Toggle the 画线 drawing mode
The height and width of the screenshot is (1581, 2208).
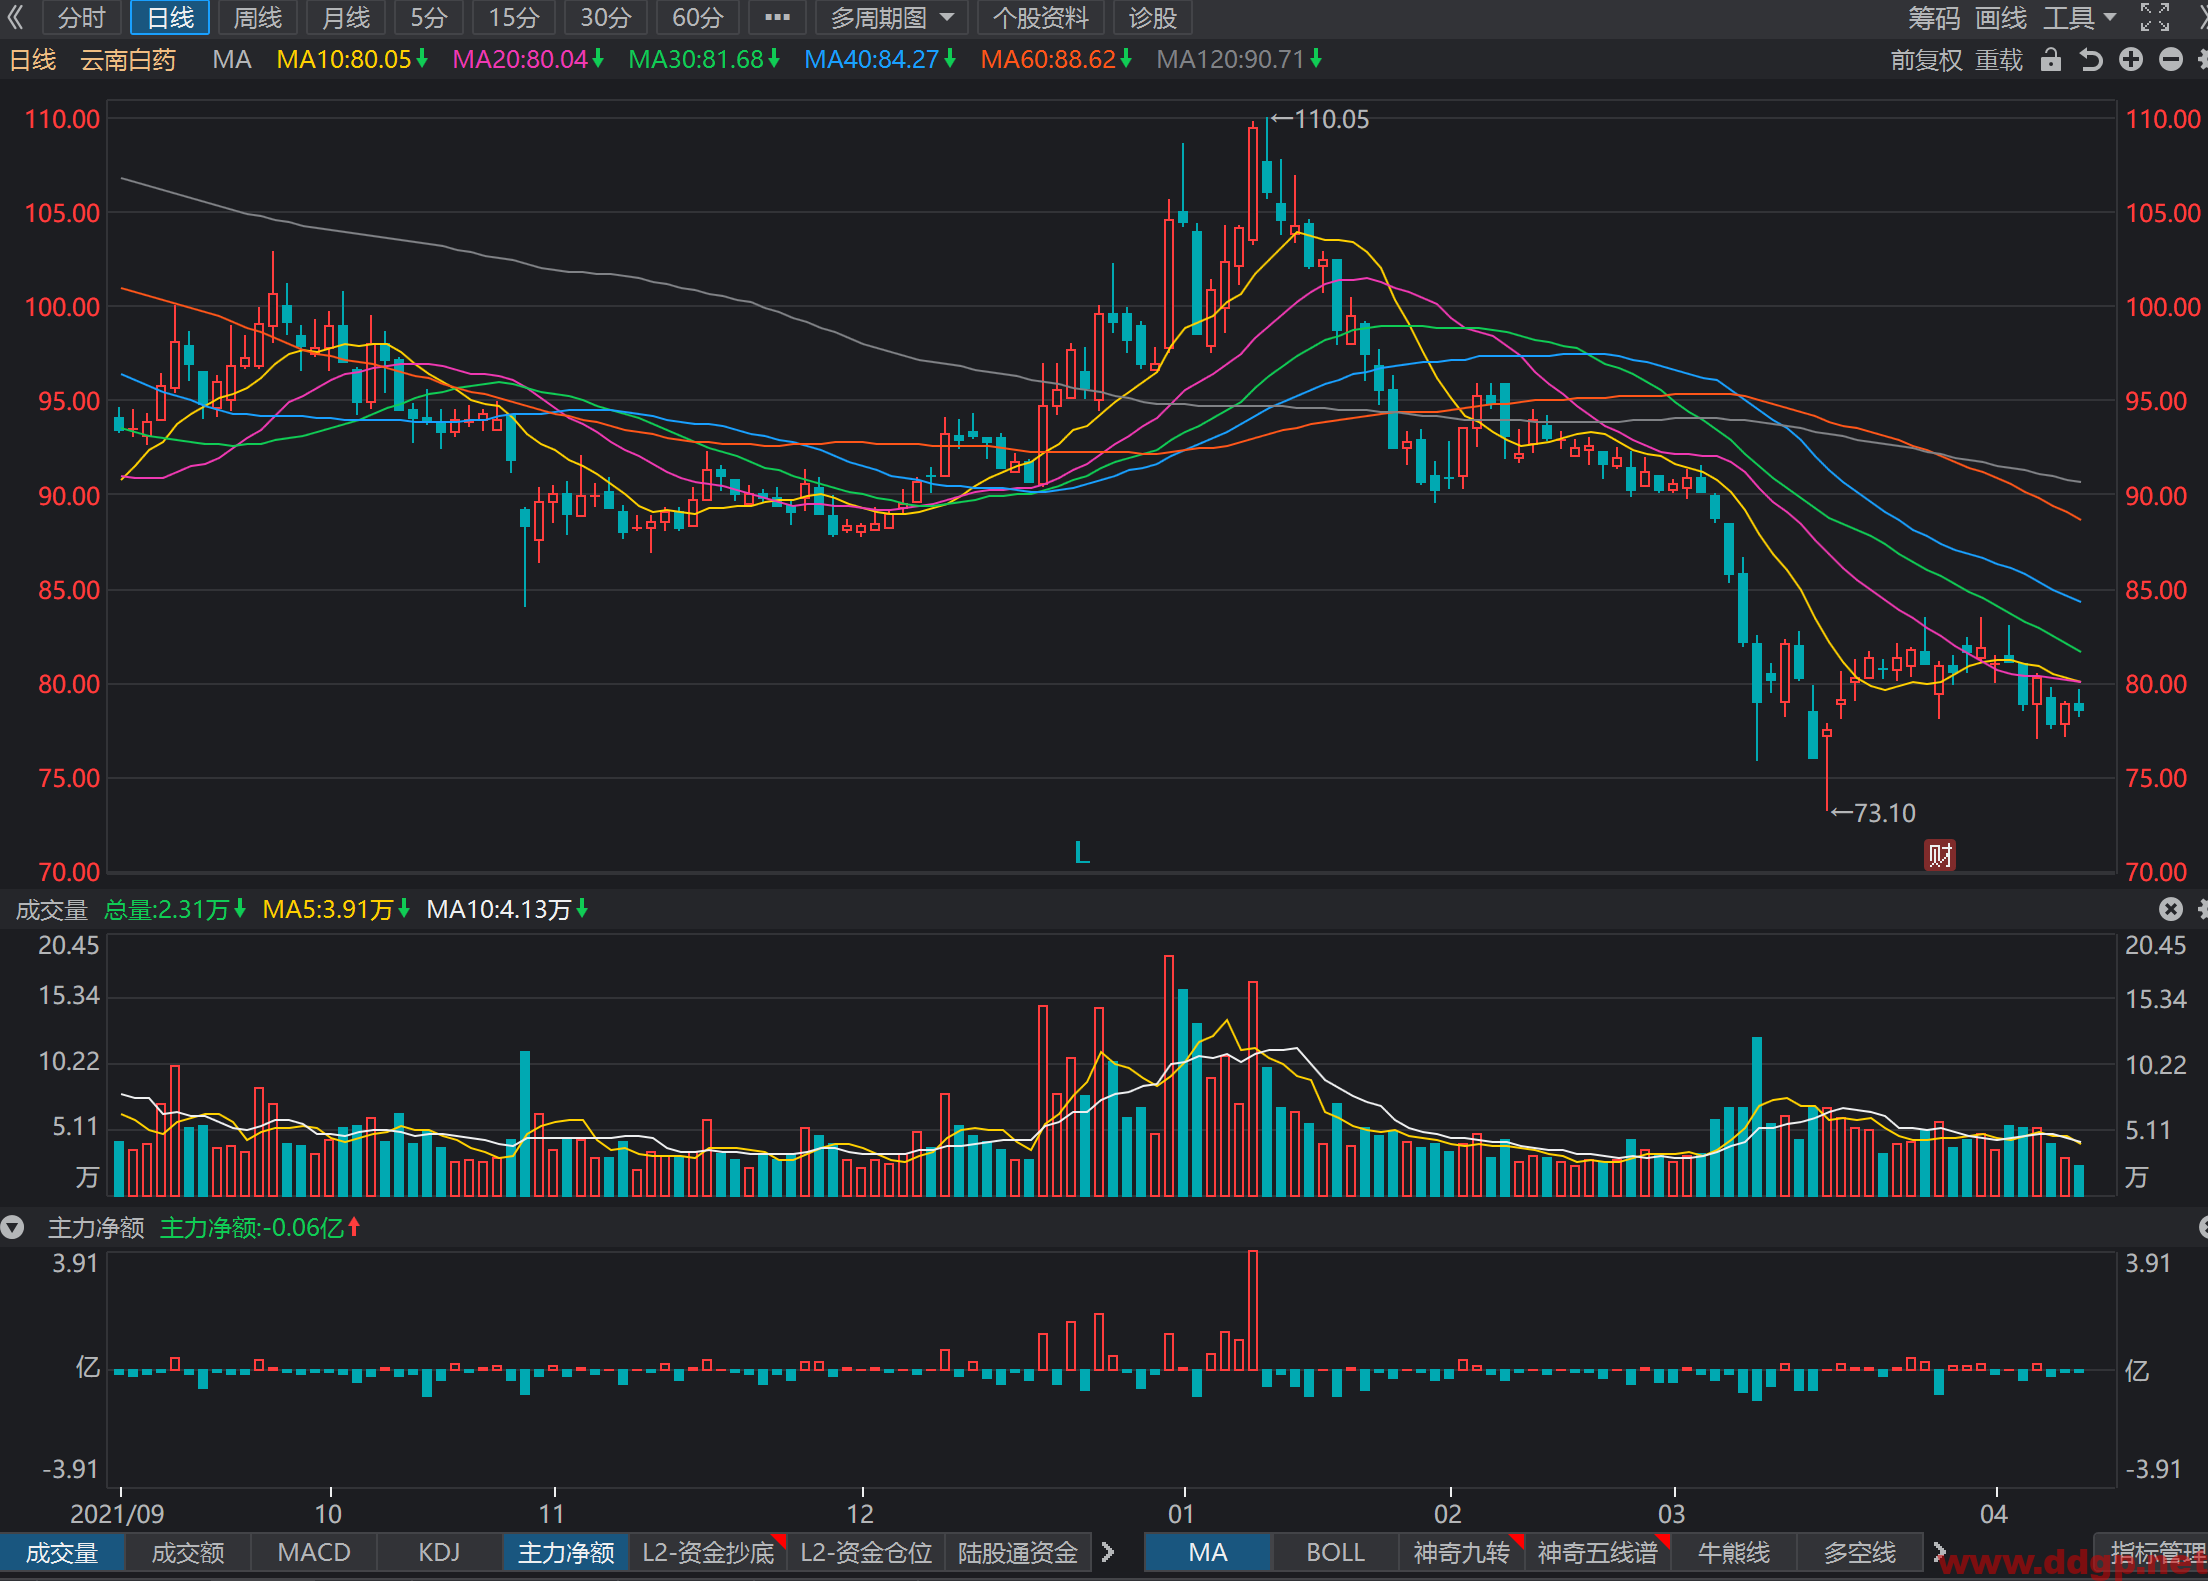click(x=2001, y=17)
